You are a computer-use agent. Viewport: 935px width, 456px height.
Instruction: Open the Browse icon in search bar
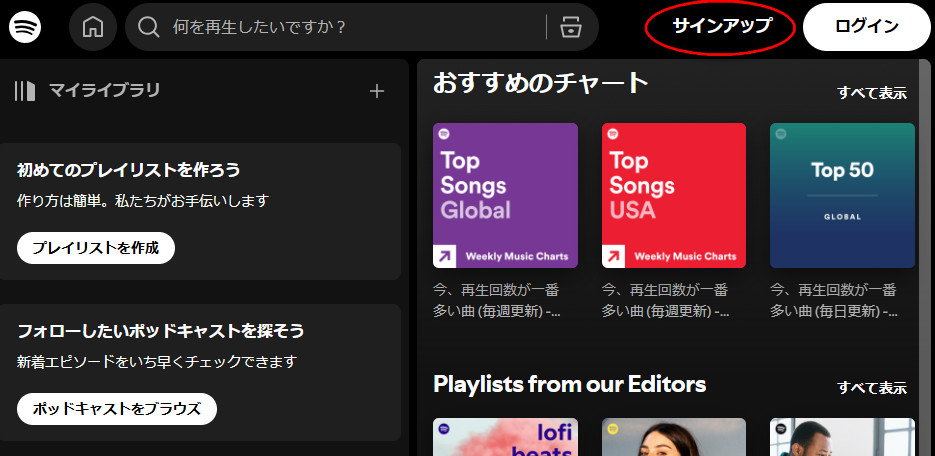[571, 27]
